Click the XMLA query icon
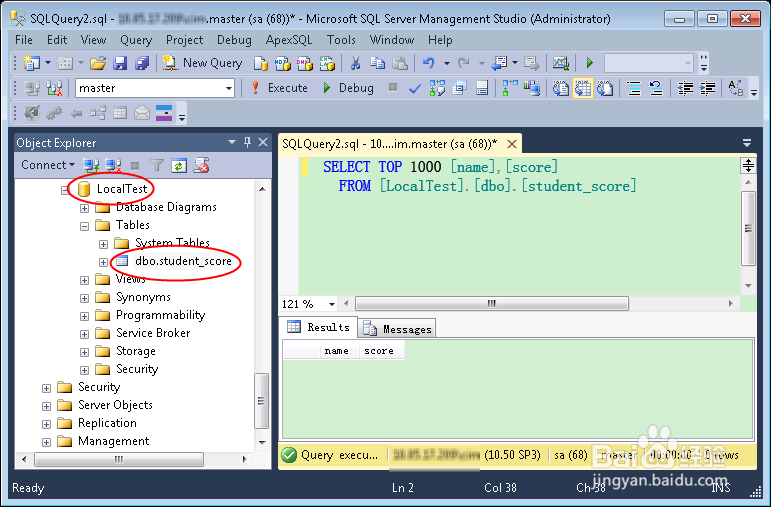 pyautogui.click(x=327, y=63)
